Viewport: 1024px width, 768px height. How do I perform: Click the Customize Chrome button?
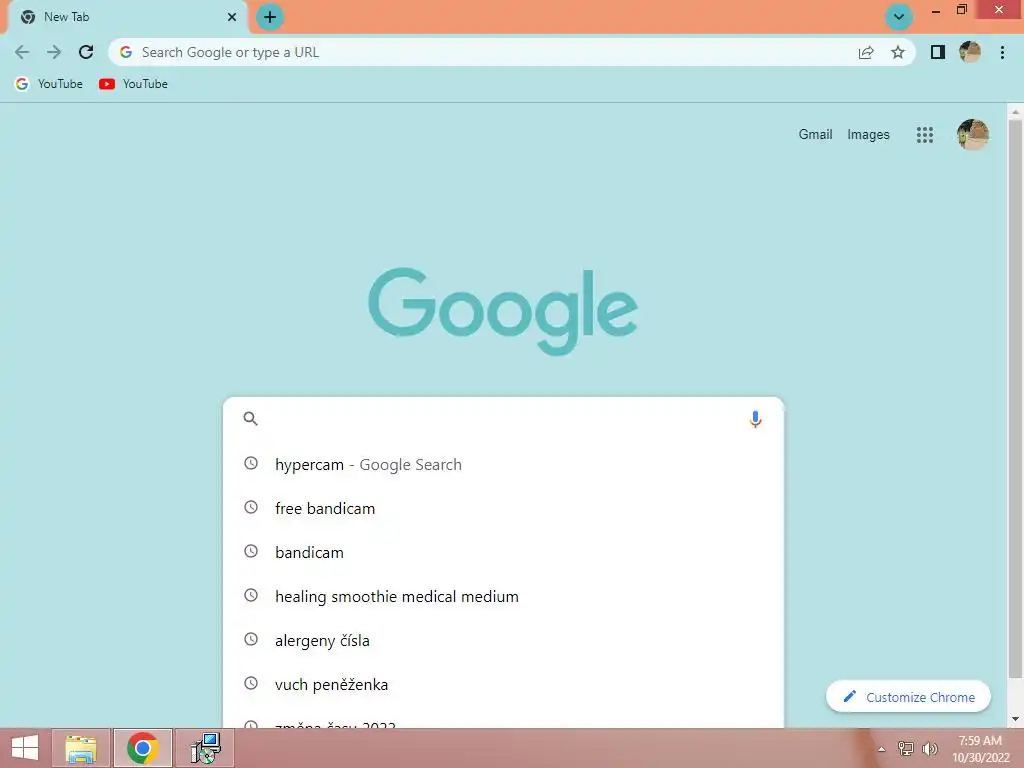[908, 697]
